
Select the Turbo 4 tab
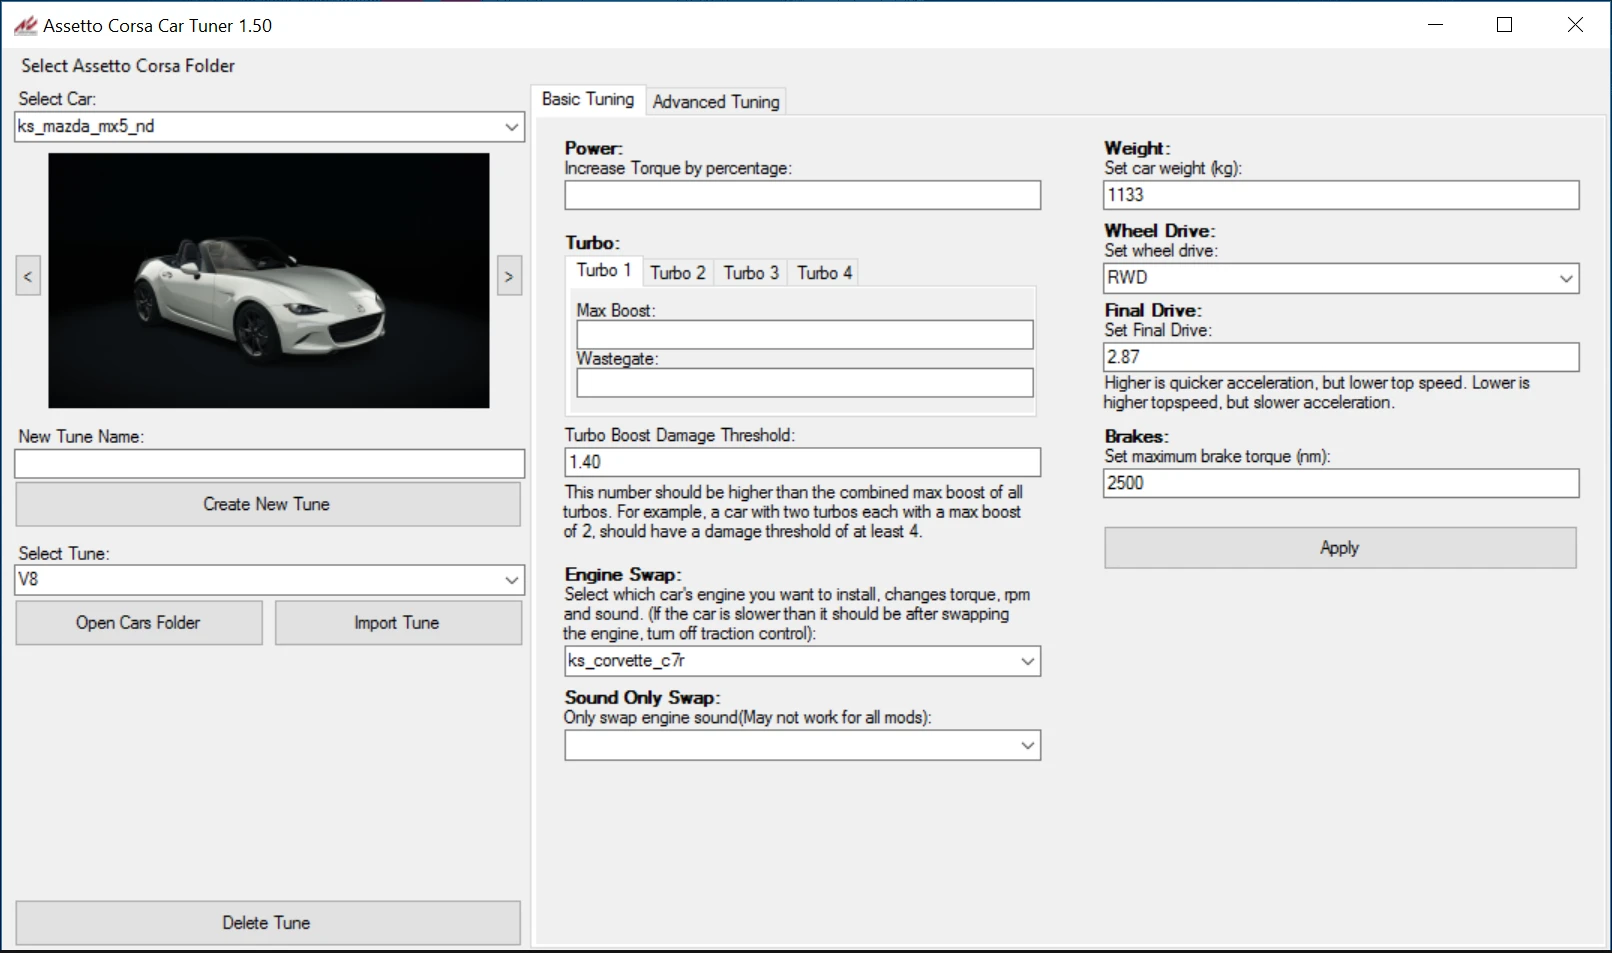point(822,272)
